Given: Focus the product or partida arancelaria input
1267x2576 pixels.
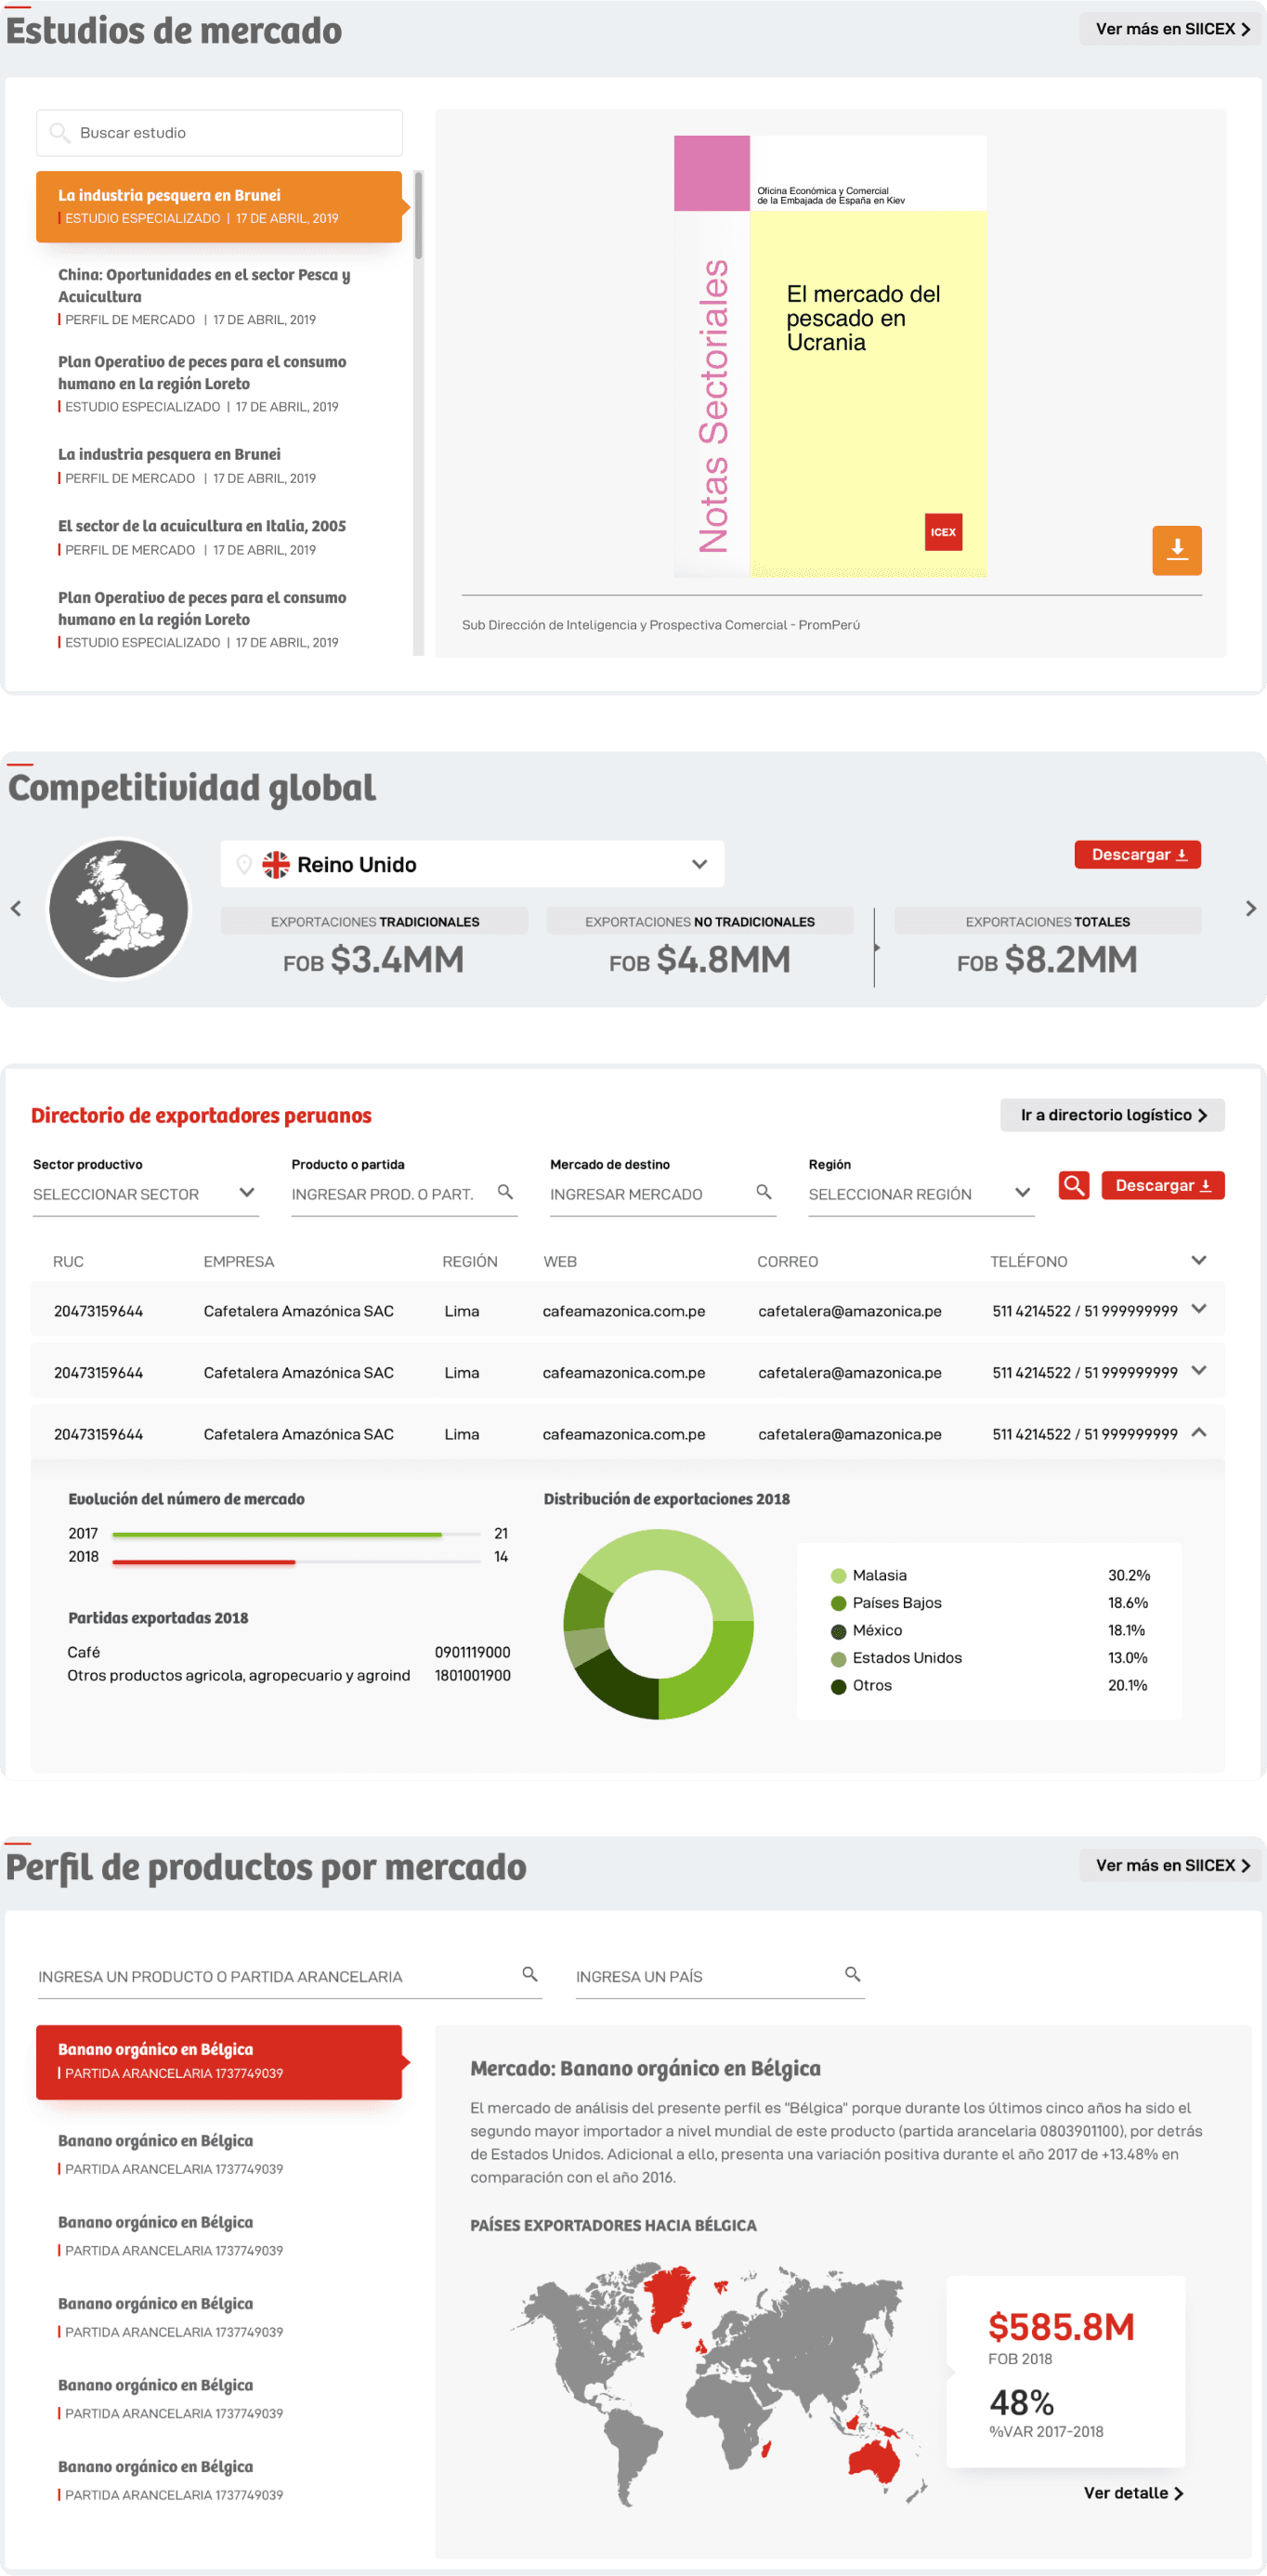Looking at the screenshot, I should 290,1976.
